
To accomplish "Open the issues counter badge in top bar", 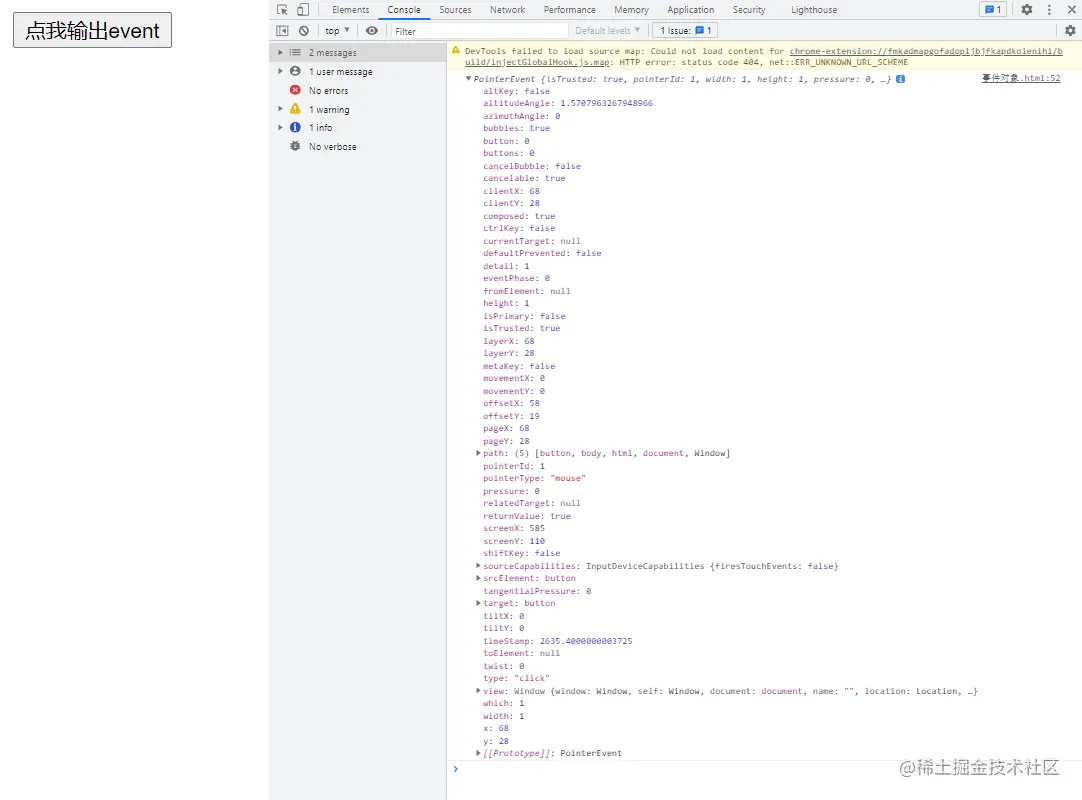I will pos(993,10).
